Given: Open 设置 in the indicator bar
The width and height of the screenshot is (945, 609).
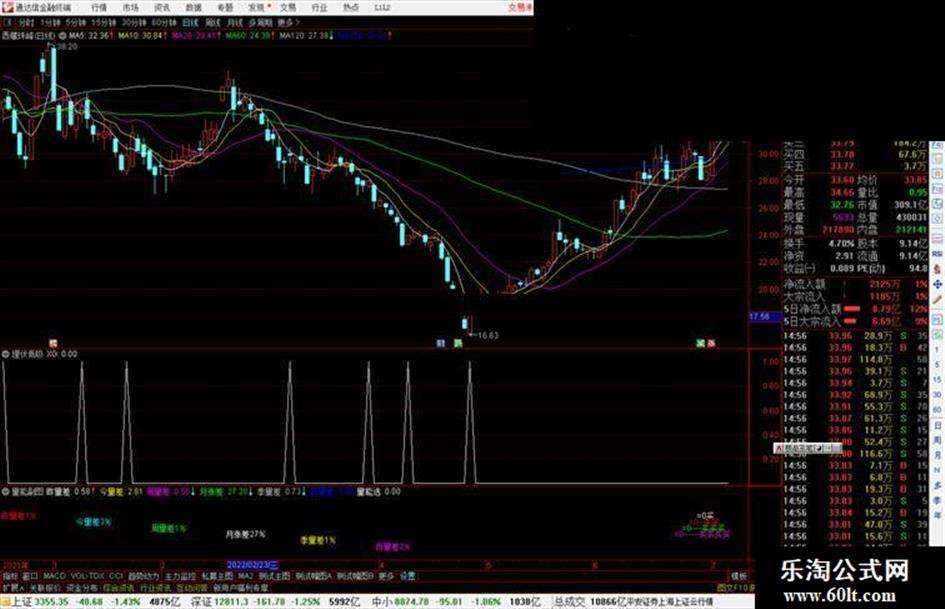Looking at the screenshot, I should 407,576.
